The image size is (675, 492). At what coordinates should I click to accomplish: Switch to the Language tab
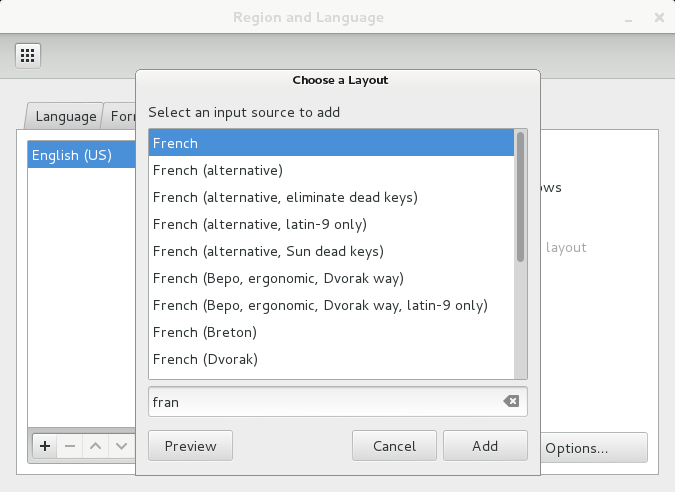(65, 116)
